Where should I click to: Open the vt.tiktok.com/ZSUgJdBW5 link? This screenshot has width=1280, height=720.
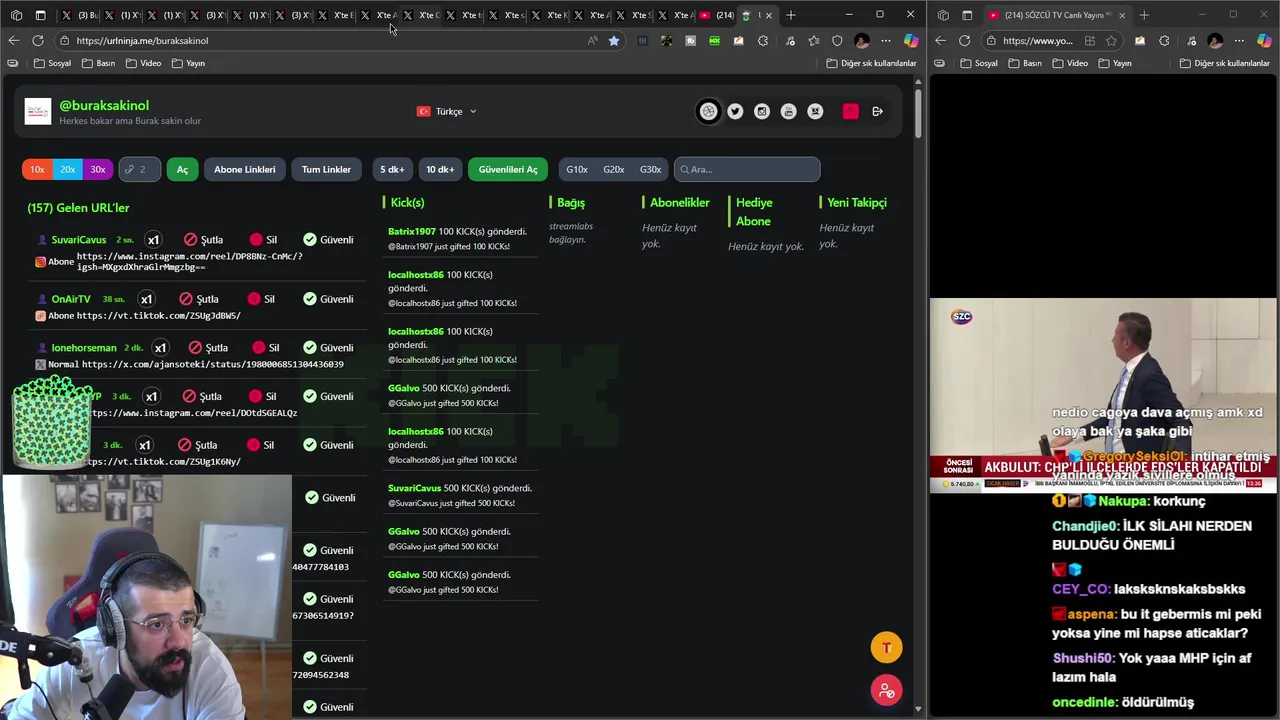[159, 316]
